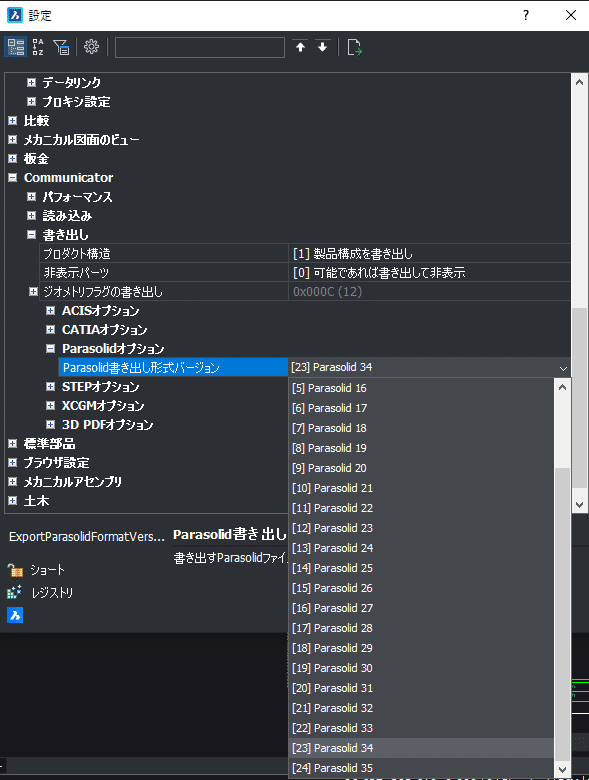Click the ExportParasolidFormatVers... variable name
Screen dimensions: 589x780
click(x=87, y=537)
